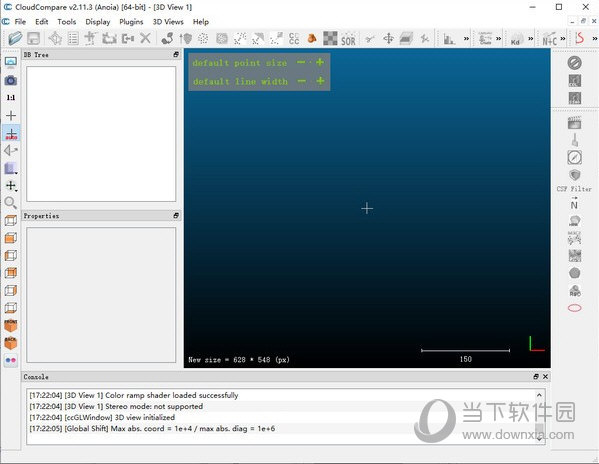The height and width of the screenshot is (464, 599).
Task: Set the BACK cube view
Action: pyautogui.click(x=11, y=343)
